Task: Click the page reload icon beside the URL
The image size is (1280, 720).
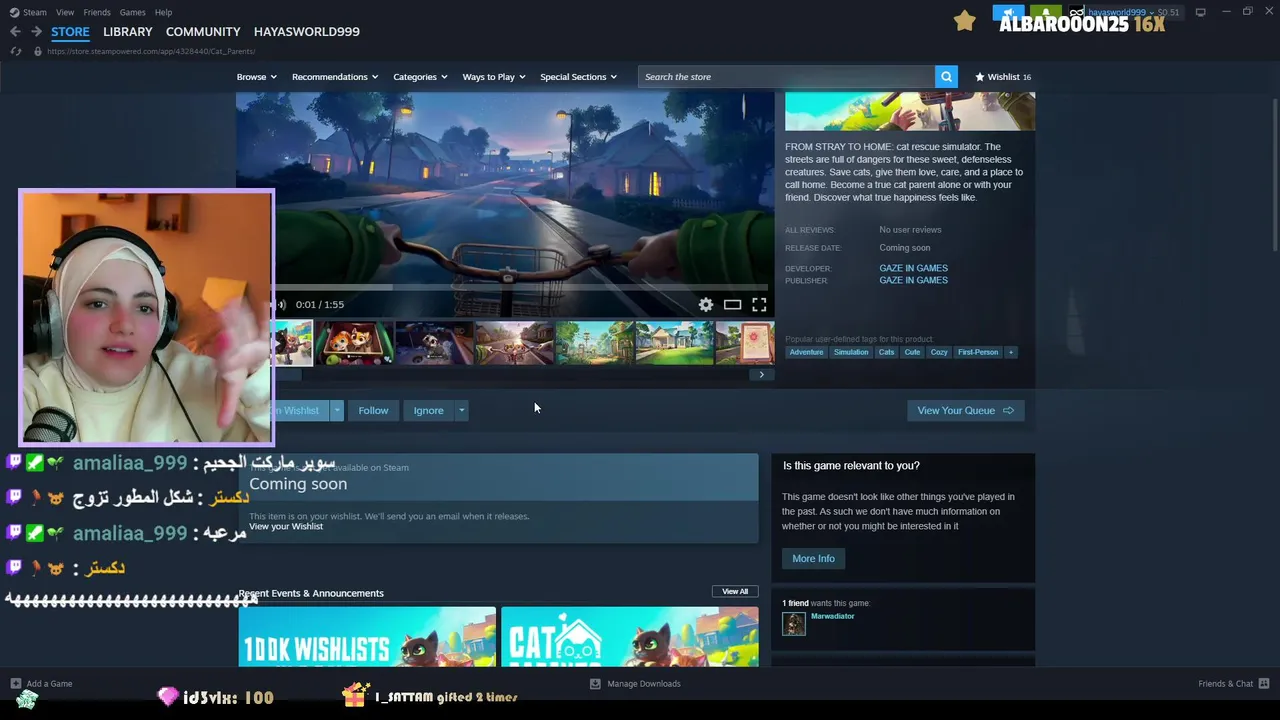Action: pyautogui.click(x=15, y=51)
